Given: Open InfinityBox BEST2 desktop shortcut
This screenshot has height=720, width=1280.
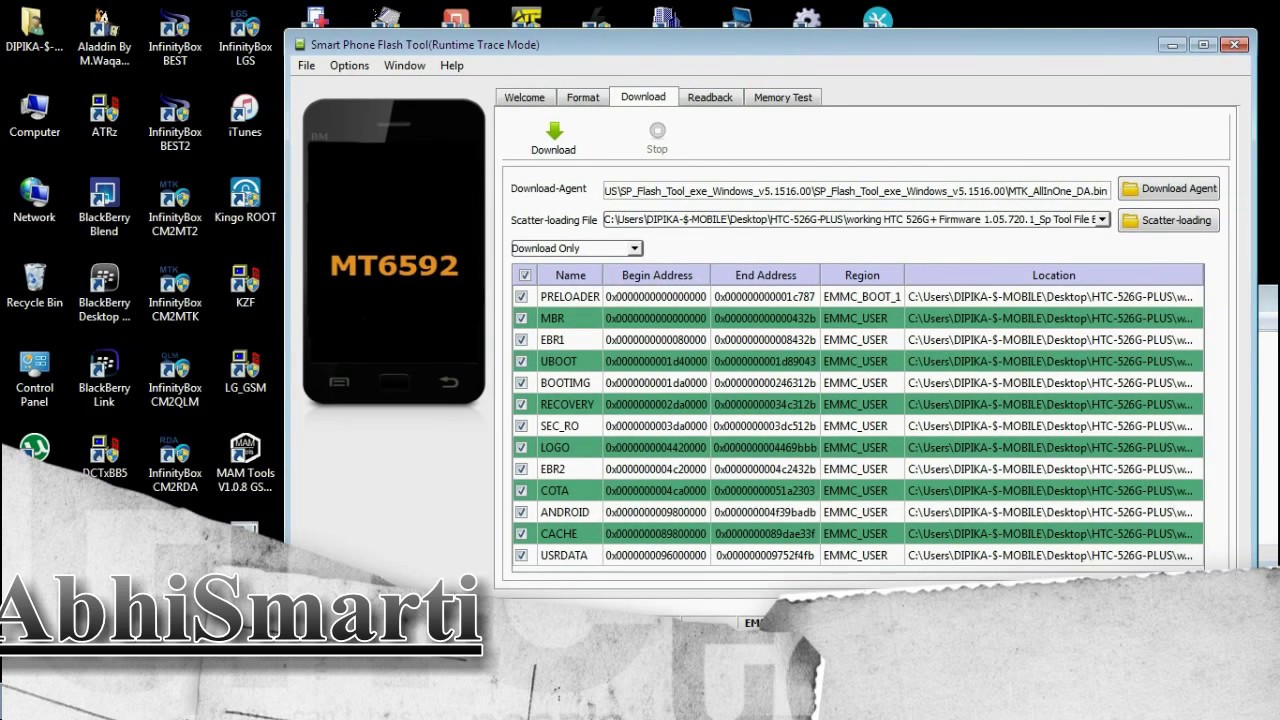Looking at the screenshot, I should click(x=175, y=122).
